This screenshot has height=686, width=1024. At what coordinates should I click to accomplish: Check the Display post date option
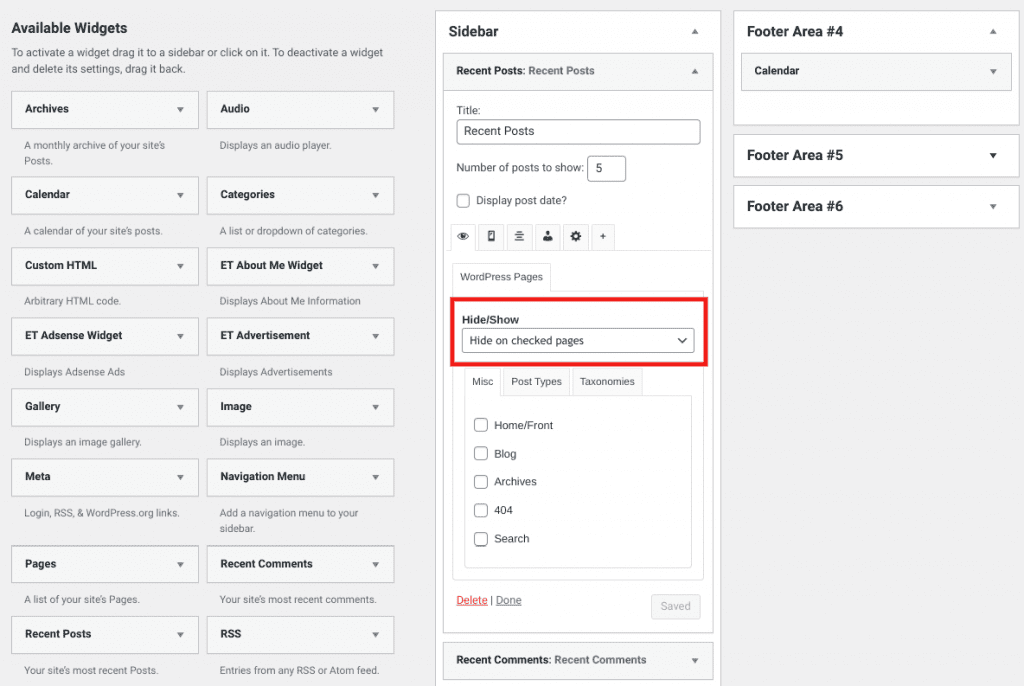463,200
